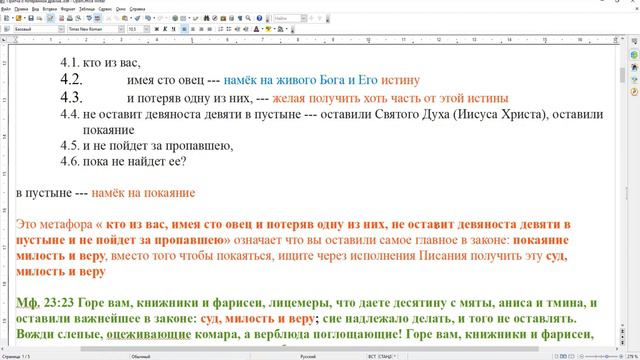The width and height of the screenshot is (640, 360).
Task: Click the Find search text field
Action: [287, 18]
